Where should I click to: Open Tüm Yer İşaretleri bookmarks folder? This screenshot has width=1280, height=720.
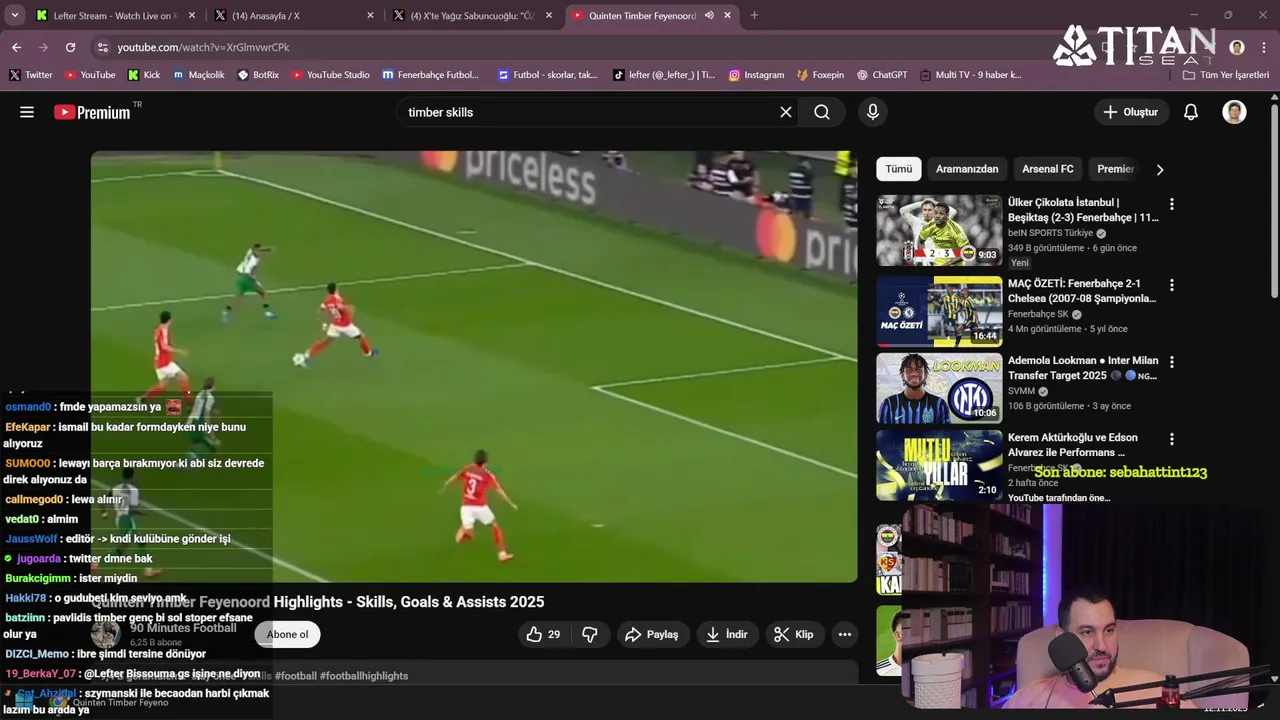click(1226, 75)
